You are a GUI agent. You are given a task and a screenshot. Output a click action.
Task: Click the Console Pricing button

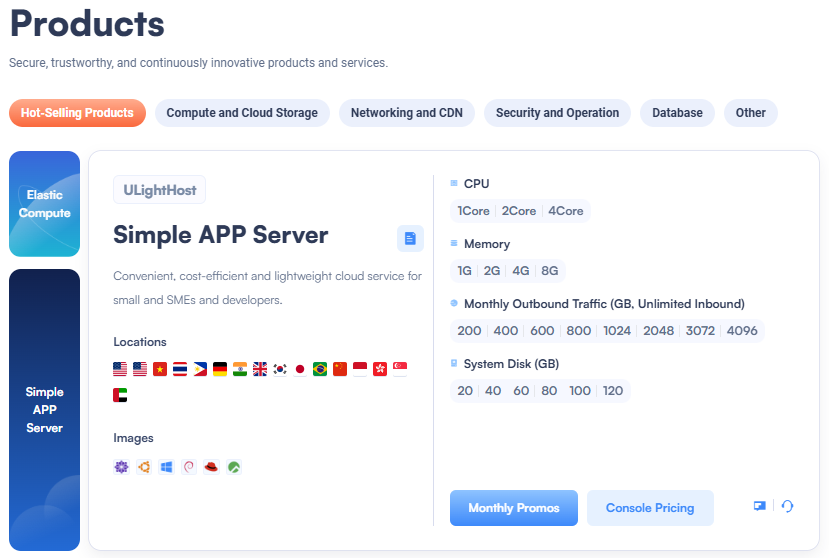coord(650,508)
